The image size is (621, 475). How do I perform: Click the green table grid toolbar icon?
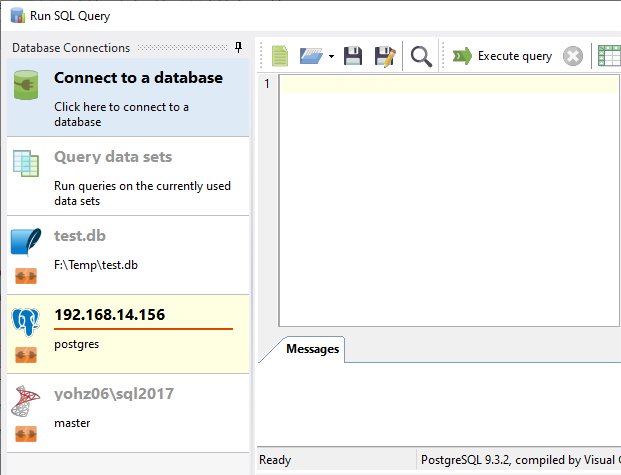pyautogui.click(x=609, y=56)
